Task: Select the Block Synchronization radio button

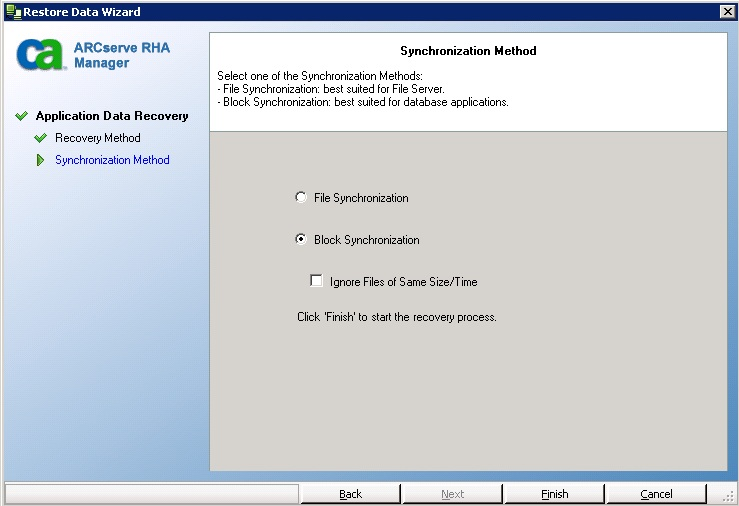Action: tap(301, 239)
